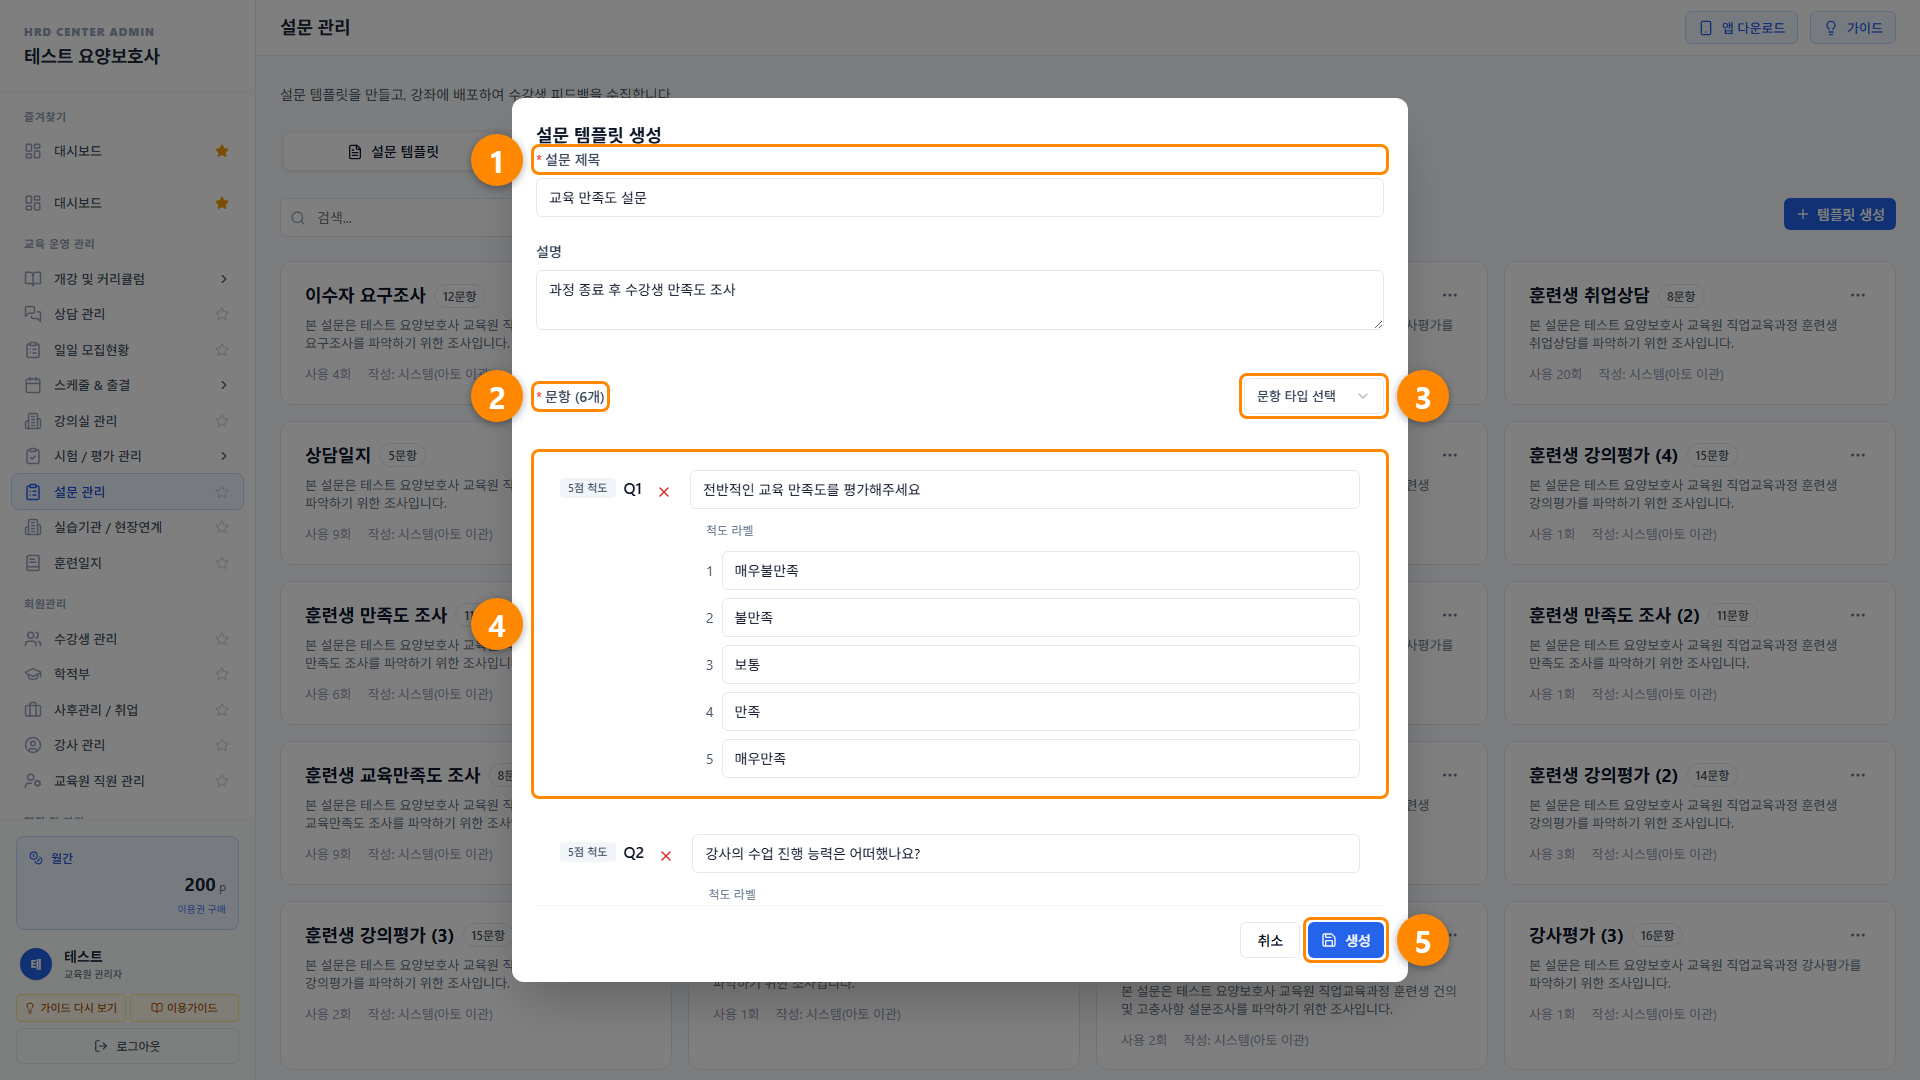
Task: Toggle favorite star for 강사 관리
Action: pyautogui.click(x=222, y=745)
